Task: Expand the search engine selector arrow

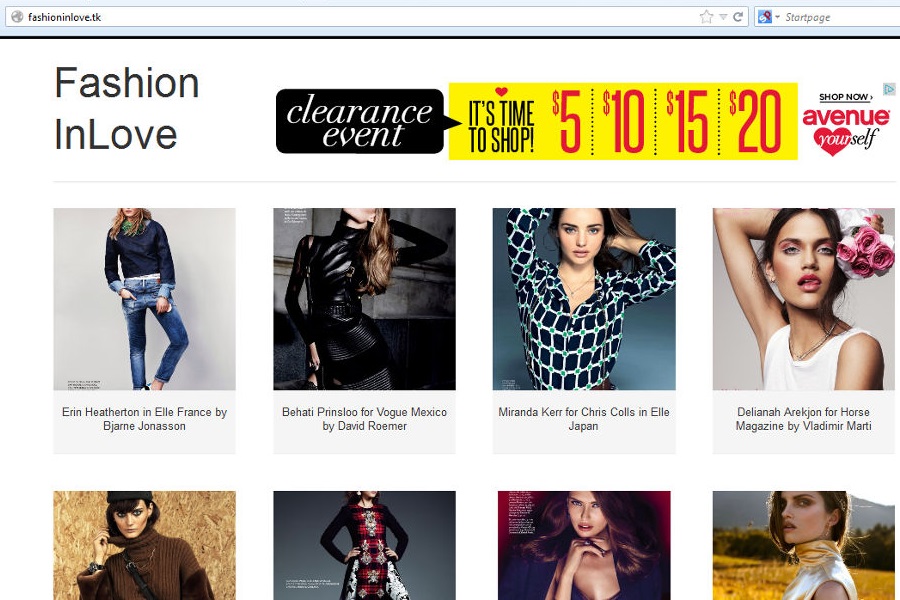Action: pos(777,17)
